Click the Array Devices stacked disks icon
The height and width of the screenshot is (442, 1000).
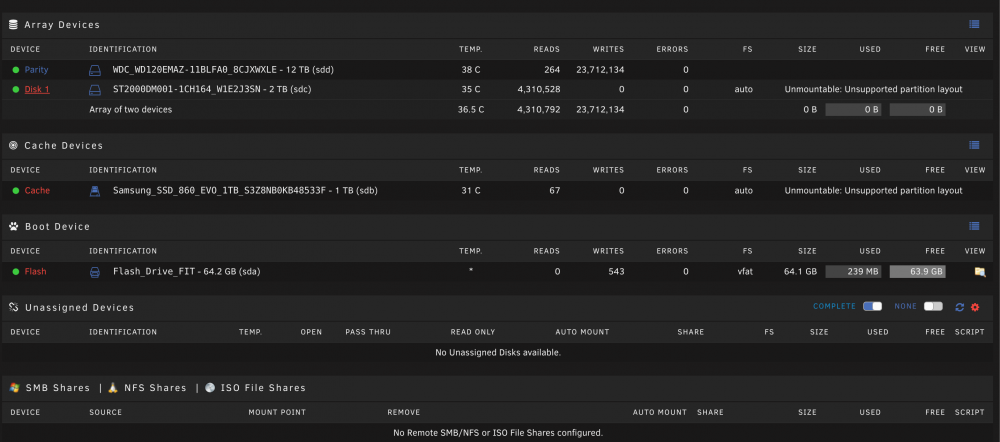[x=13, y=25]
